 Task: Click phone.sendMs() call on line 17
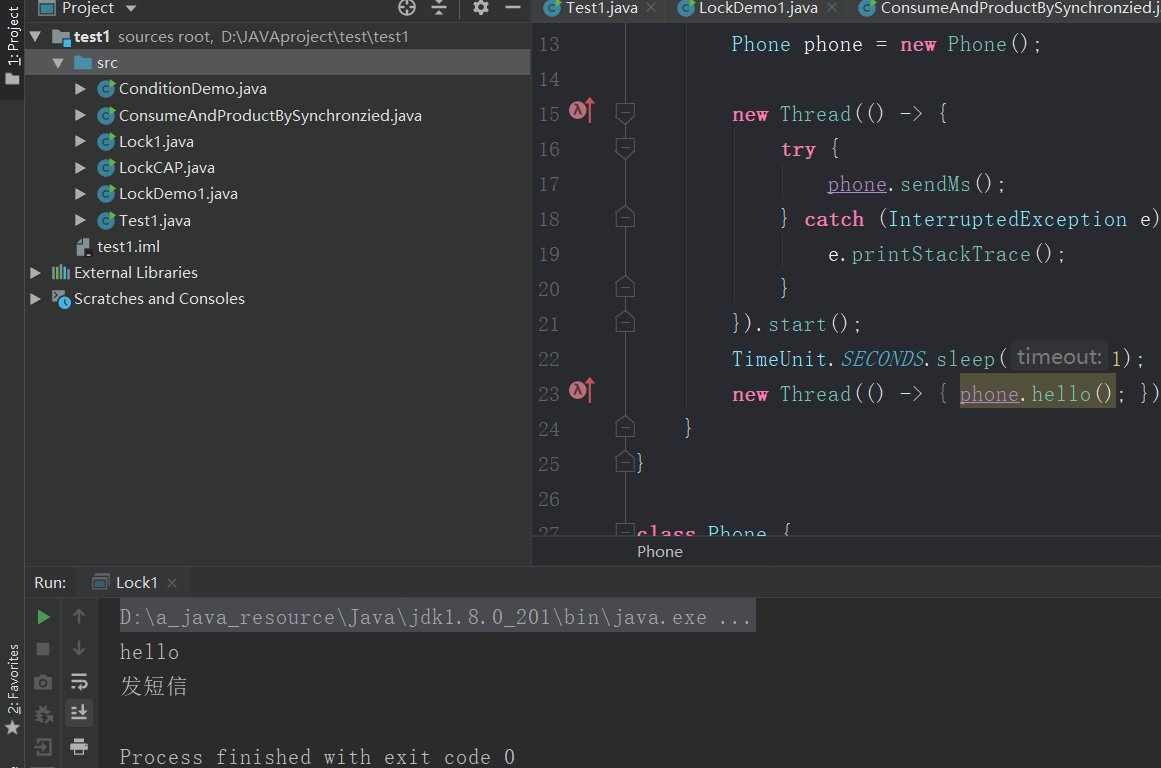(909, 184)
